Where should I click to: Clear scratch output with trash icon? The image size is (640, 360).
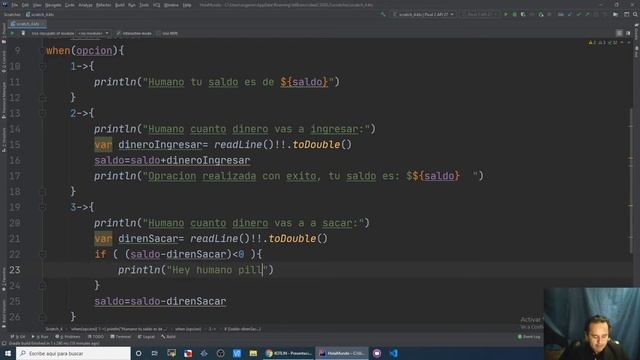(x=23, y=33)
